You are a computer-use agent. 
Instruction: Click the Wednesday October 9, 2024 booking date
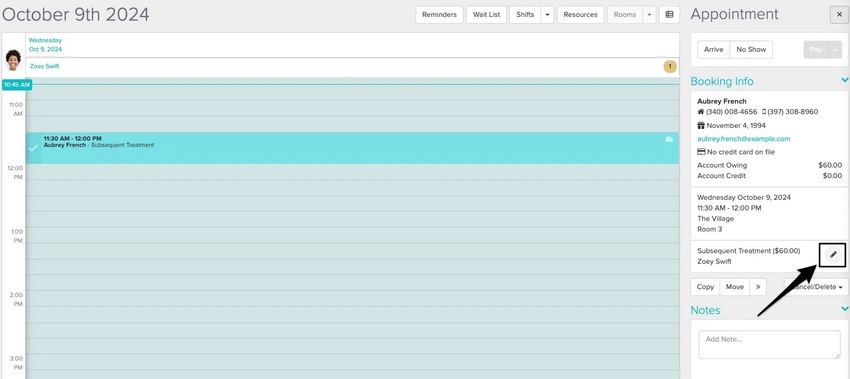pos(744,197)
